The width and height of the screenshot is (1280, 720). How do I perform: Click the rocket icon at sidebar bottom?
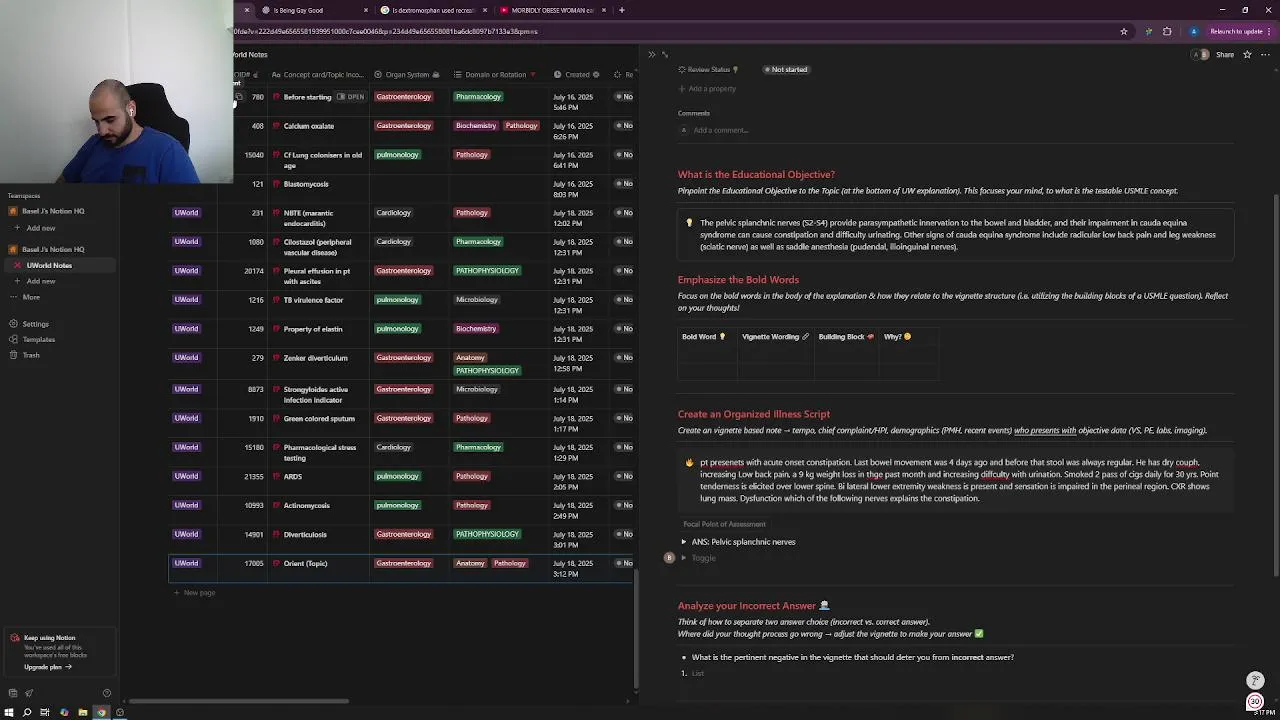[x=29, y=693]
